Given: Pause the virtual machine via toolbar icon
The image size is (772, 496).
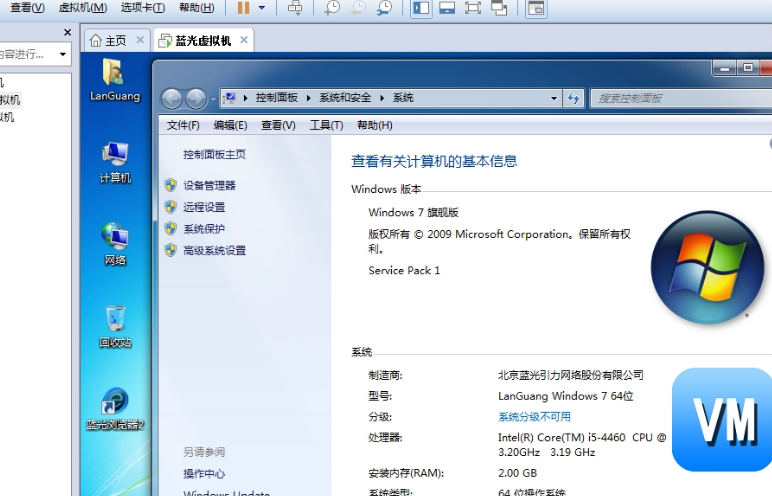Looking at the screenshot, I should (x=244, y=7).
